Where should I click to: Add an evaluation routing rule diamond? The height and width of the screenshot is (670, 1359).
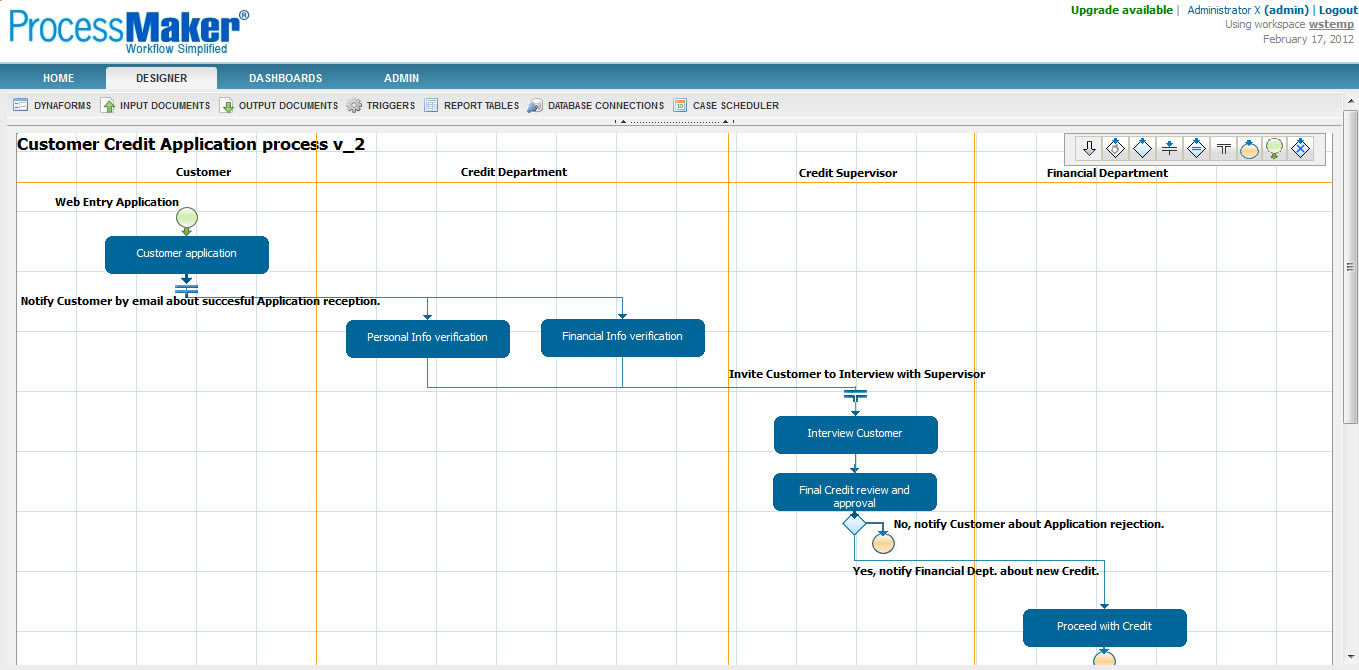[x=1115, y=148]
